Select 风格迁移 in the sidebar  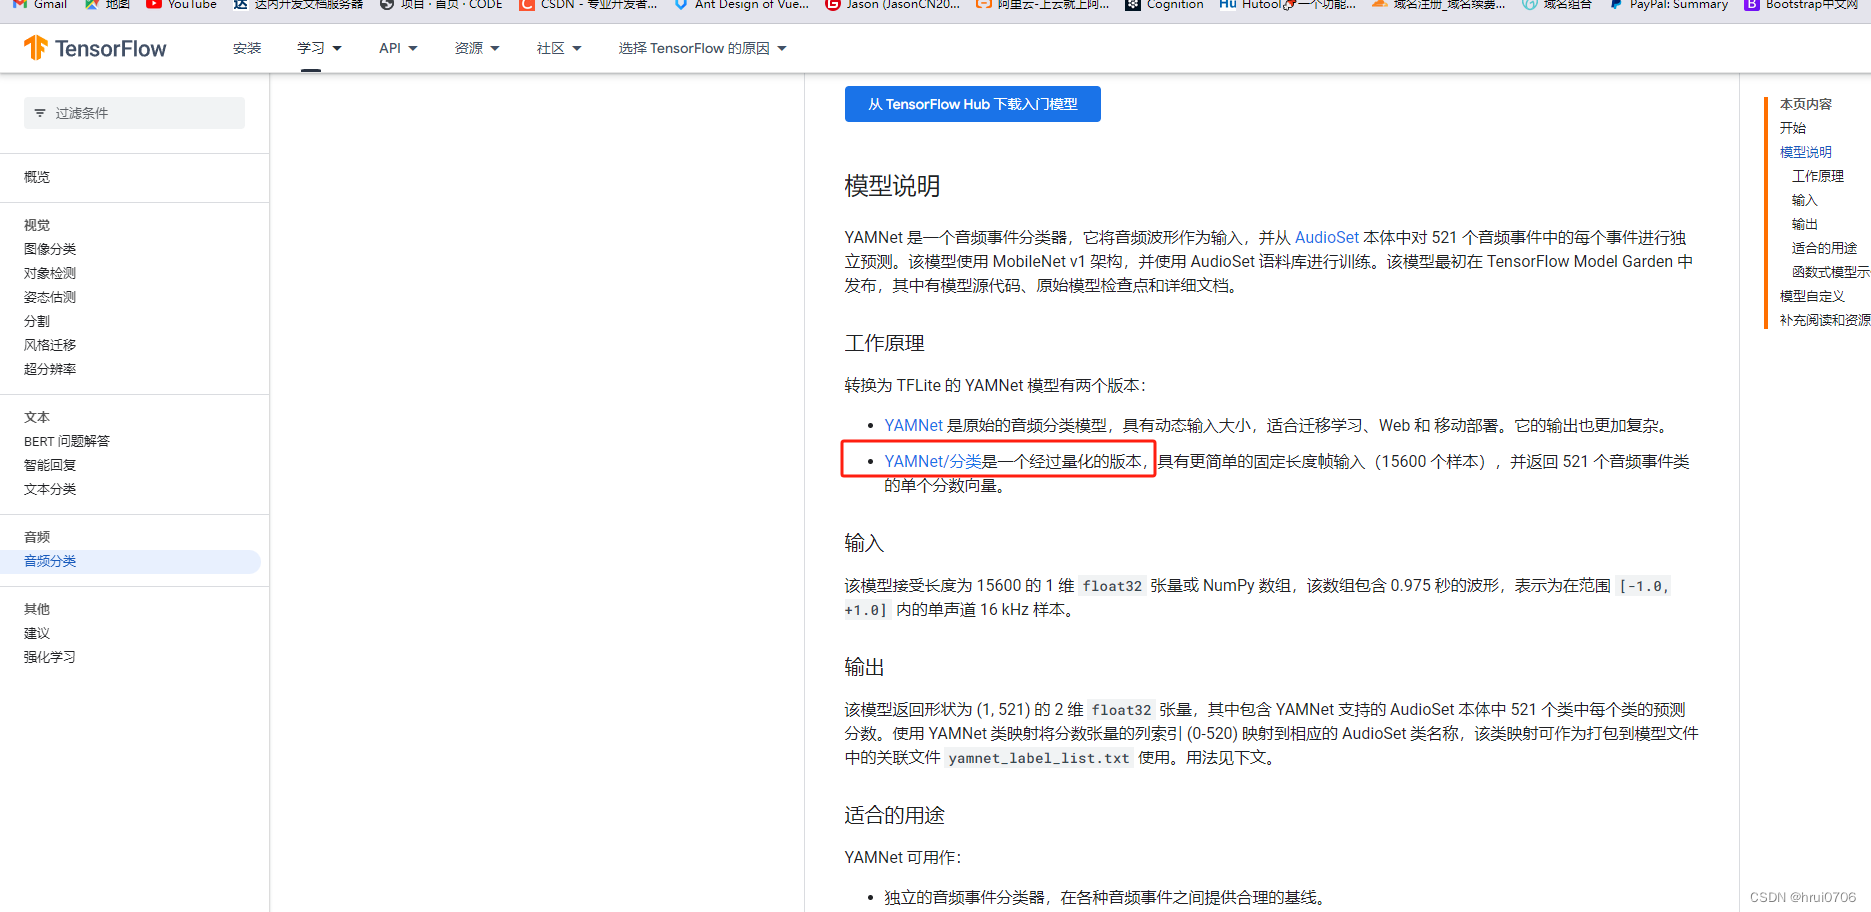50,345
